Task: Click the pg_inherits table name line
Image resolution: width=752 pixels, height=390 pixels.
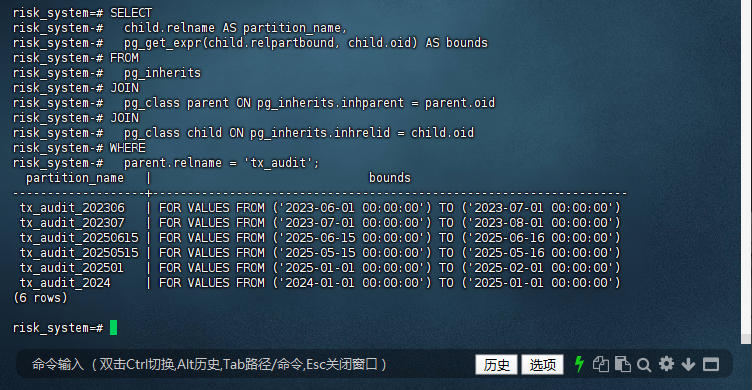Action: 163,73
